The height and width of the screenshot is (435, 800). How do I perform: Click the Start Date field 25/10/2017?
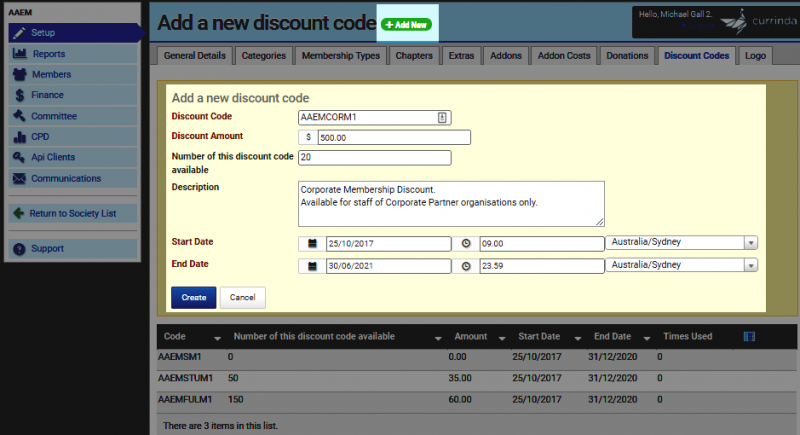[388, 244]
